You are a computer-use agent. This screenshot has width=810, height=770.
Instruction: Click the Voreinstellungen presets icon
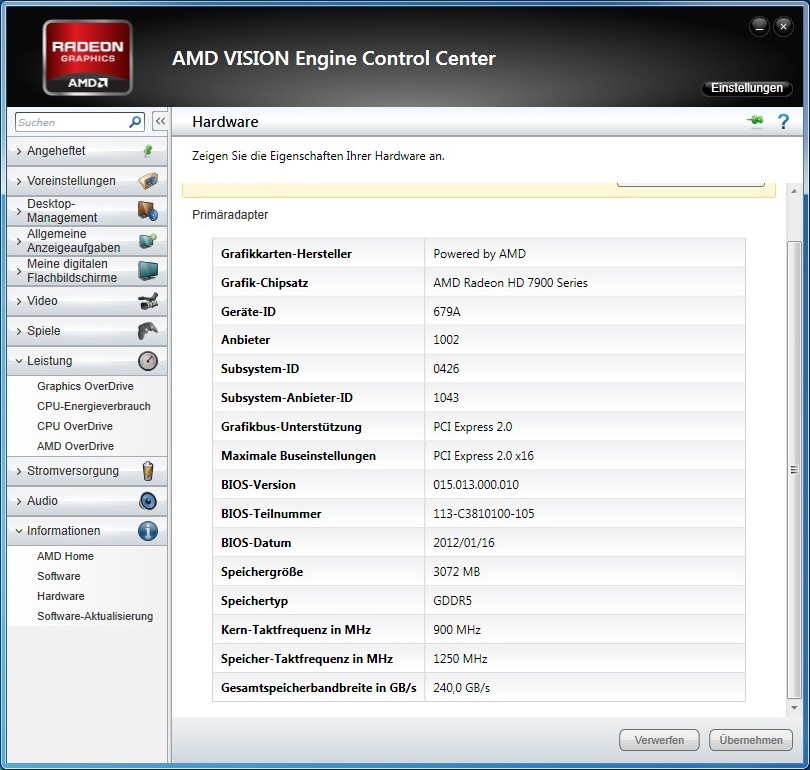[148, 181]
